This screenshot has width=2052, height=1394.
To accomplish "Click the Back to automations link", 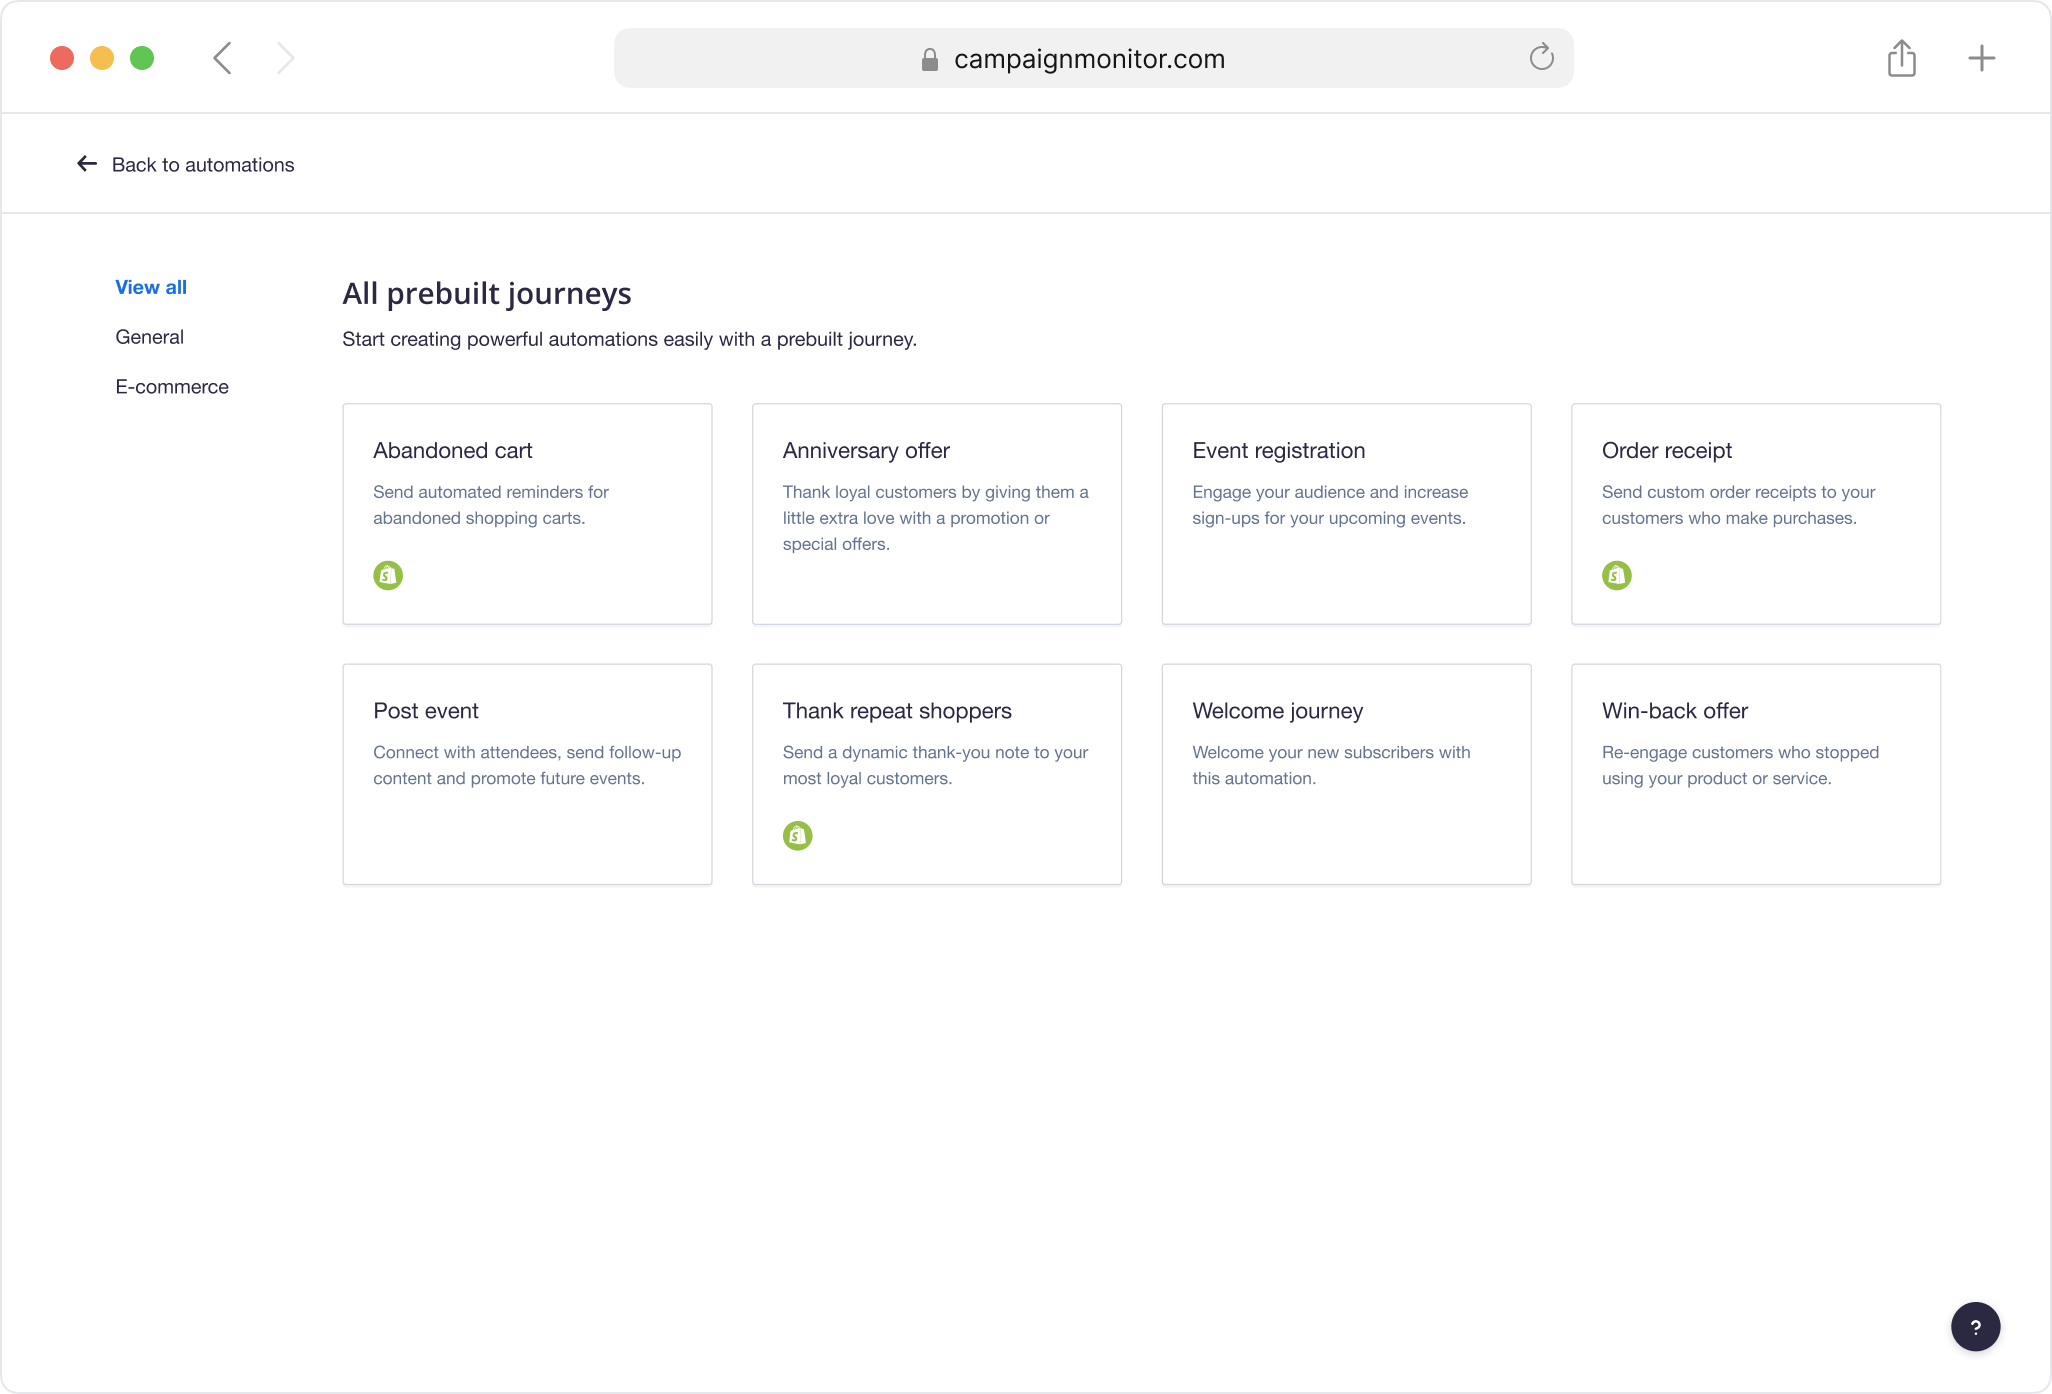I will coord(203,165).
